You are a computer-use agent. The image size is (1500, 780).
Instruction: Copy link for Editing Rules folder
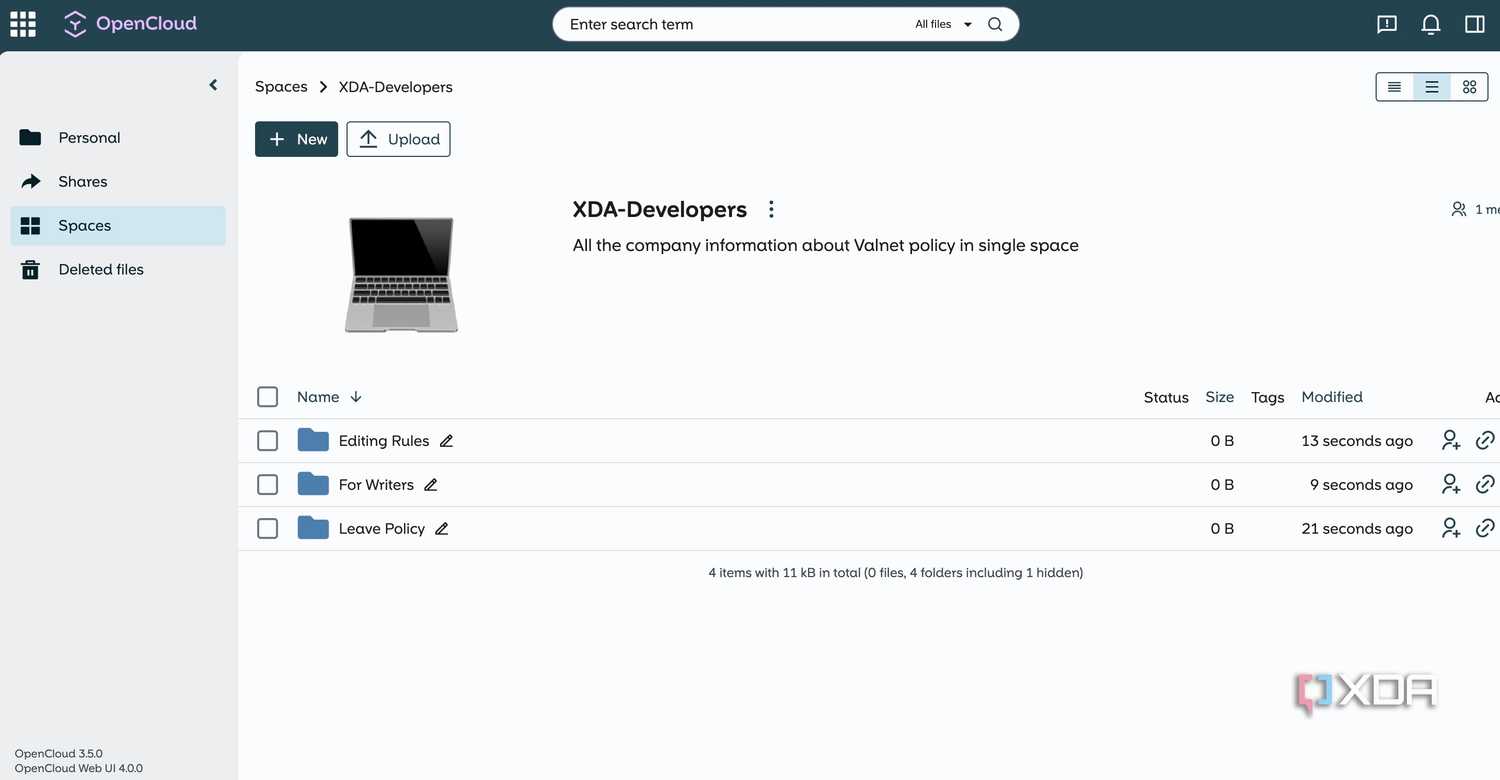[1486, 441]
